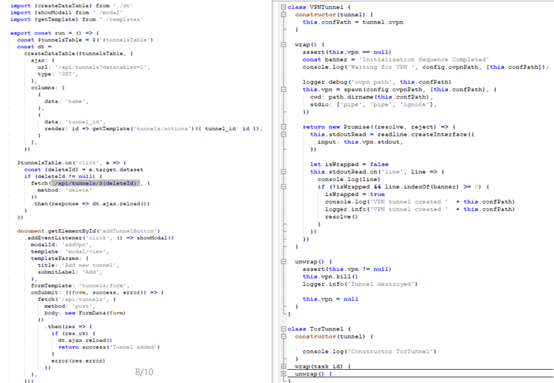Click the template: 'modal/view' line
The image size is (554, 383).
[70, 252]
